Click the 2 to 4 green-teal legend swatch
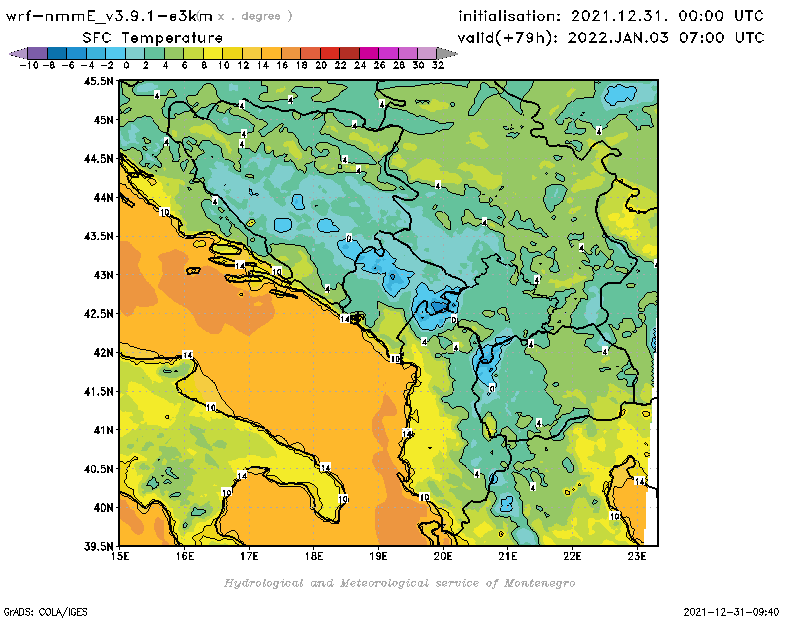Screen dimensions: 800x618 tap(154, 53)
